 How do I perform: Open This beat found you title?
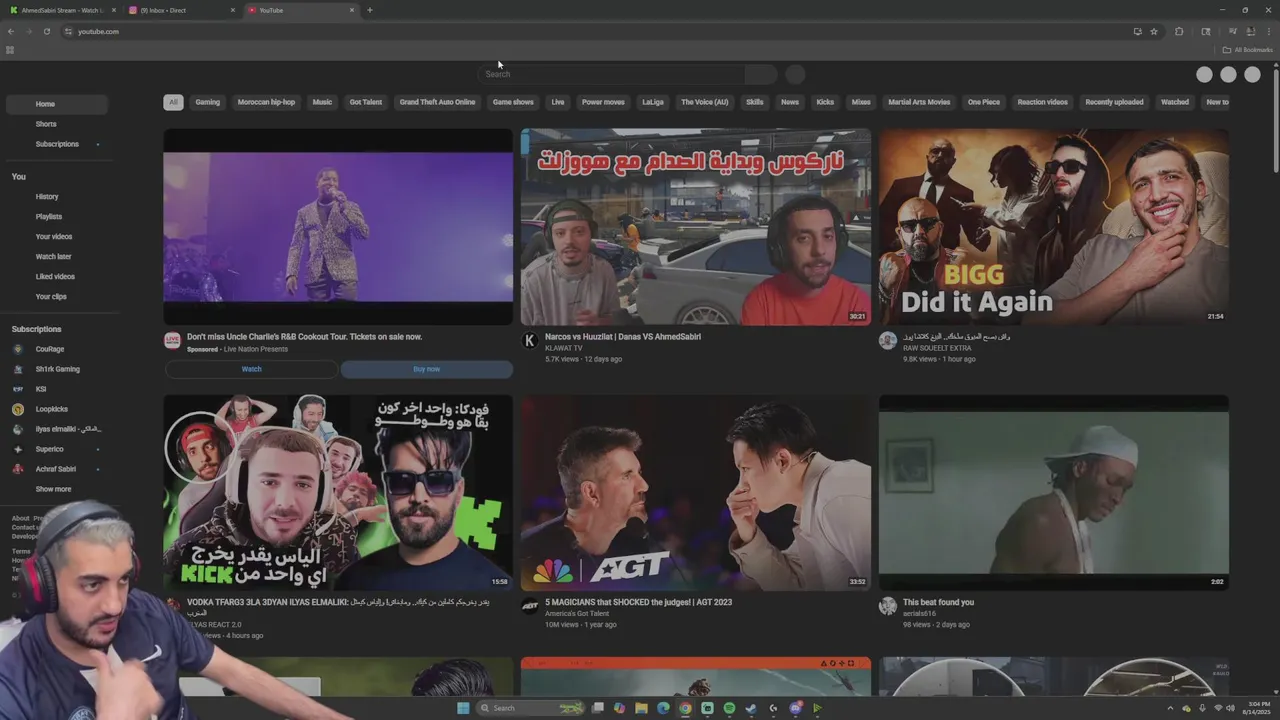pyautogui.click(x=938, y=602)
